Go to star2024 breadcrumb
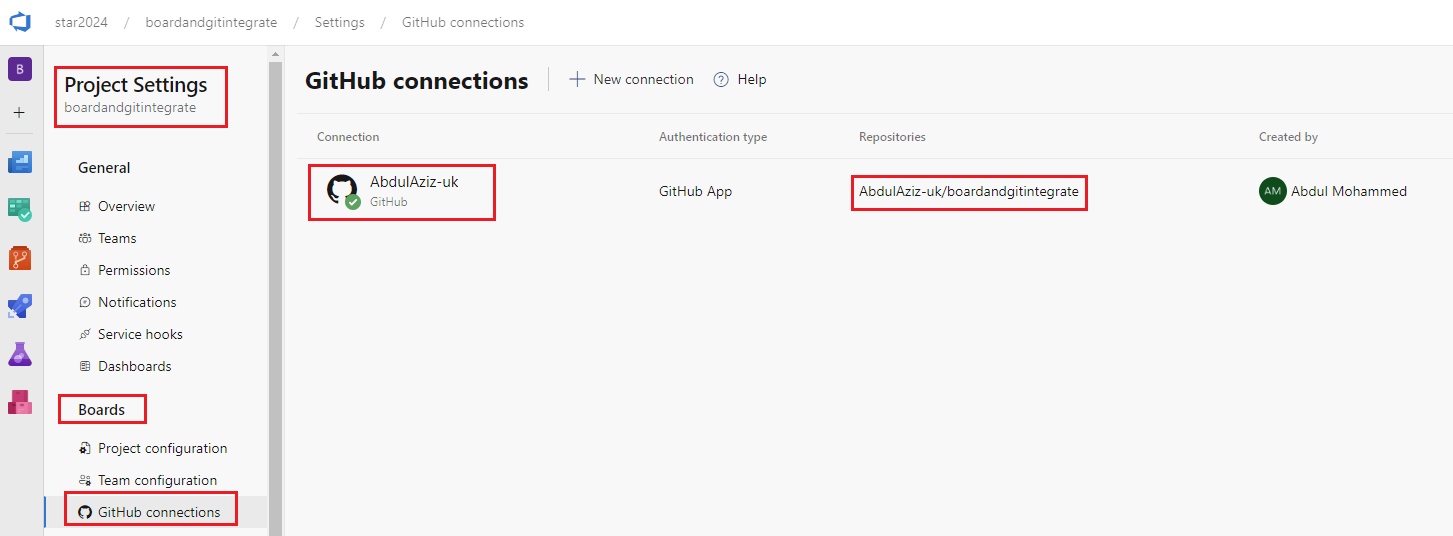This screenshot has width=1453, height=536. [x=81, y=22]
